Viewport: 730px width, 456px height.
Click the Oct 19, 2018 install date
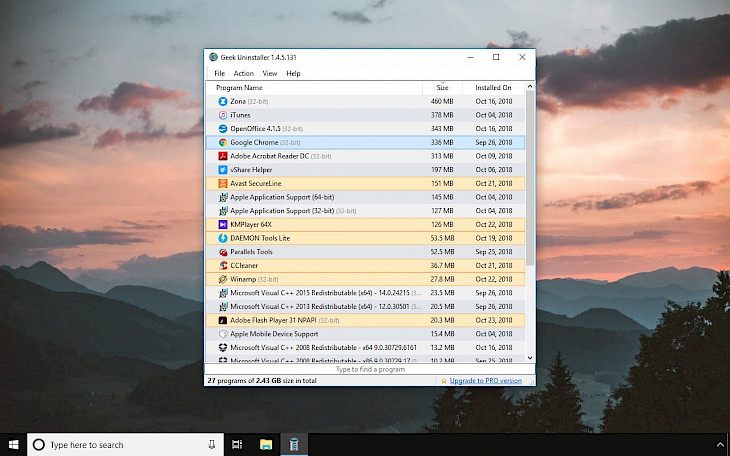pos(493,238)
